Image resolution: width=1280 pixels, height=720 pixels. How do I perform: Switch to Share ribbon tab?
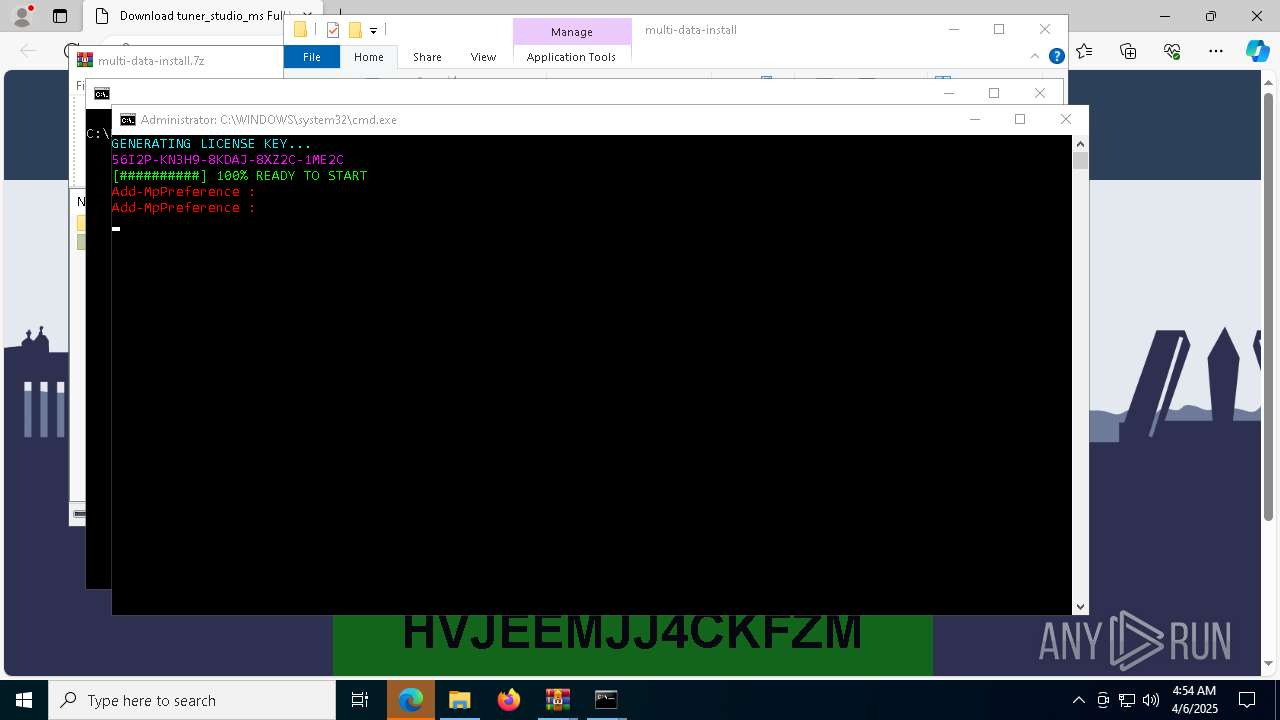[427, 57]
